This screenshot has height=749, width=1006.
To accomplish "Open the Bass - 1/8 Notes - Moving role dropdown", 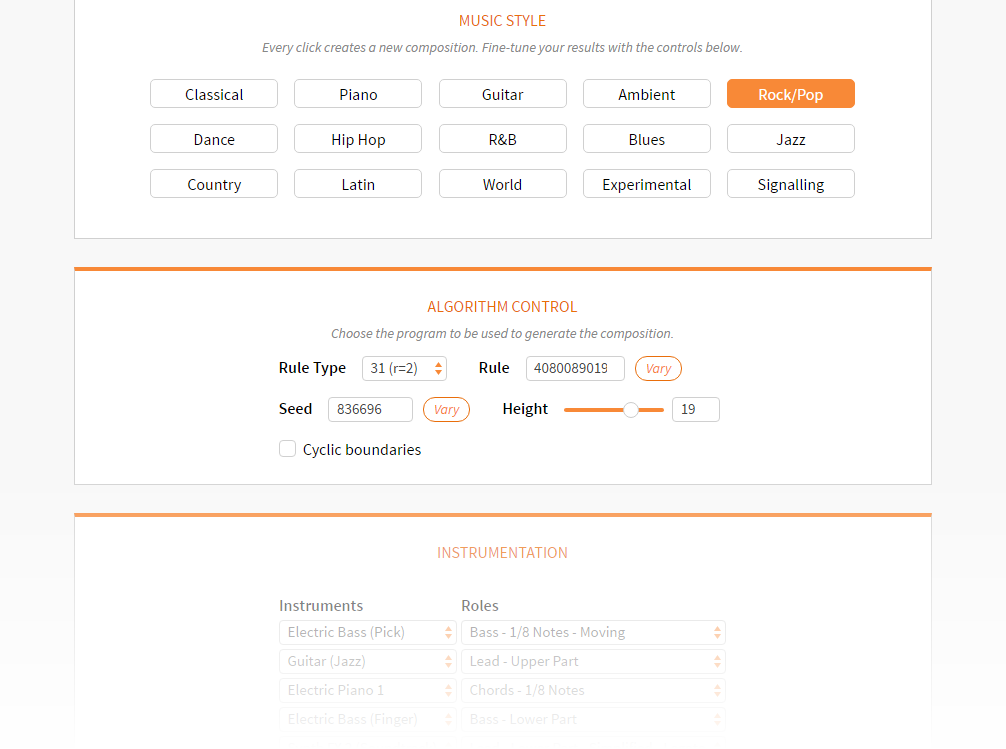I will coord(593,632).
